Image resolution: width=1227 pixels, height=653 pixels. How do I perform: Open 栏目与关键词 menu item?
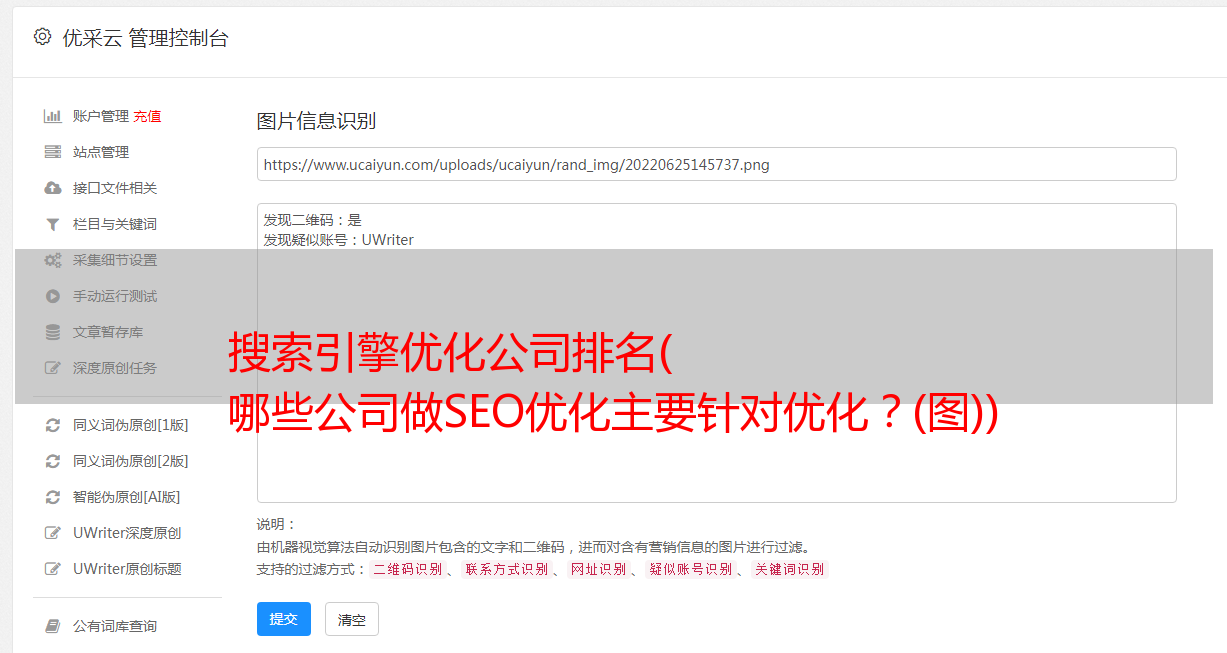point(115,224)
